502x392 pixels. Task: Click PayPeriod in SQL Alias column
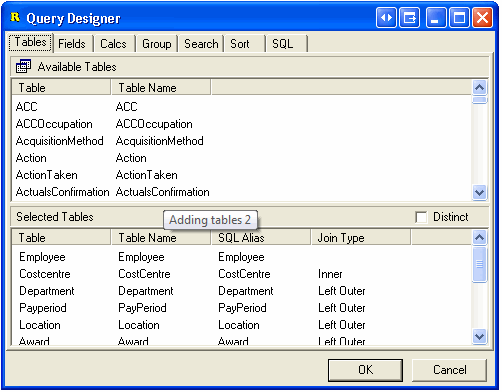pos(242,308)
